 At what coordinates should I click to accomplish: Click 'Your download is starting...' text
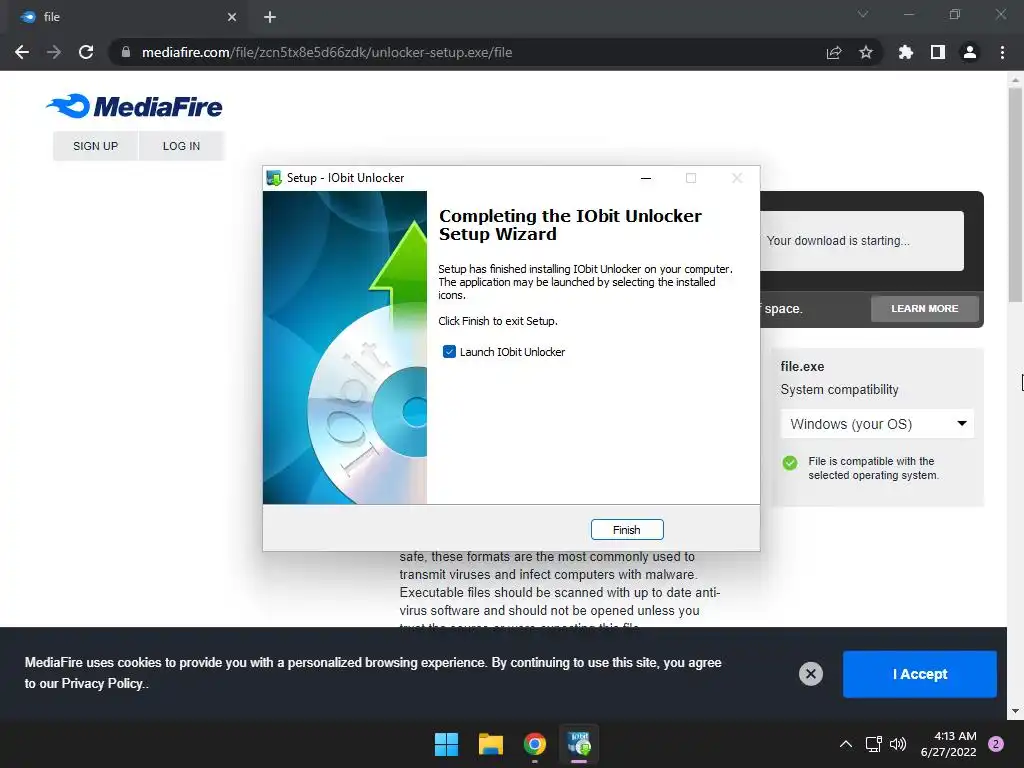click(838, 240)
